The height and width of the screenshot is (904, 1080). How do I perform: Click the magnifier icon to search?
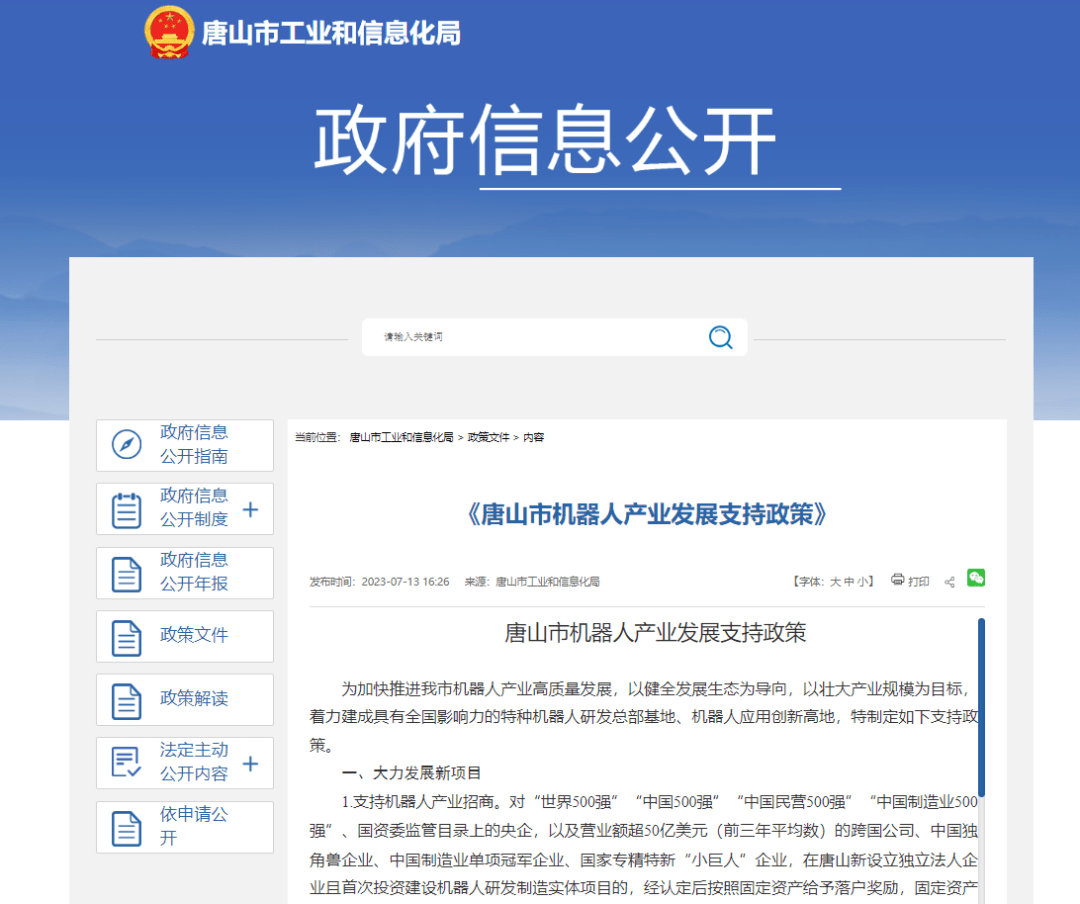[720, 338]
